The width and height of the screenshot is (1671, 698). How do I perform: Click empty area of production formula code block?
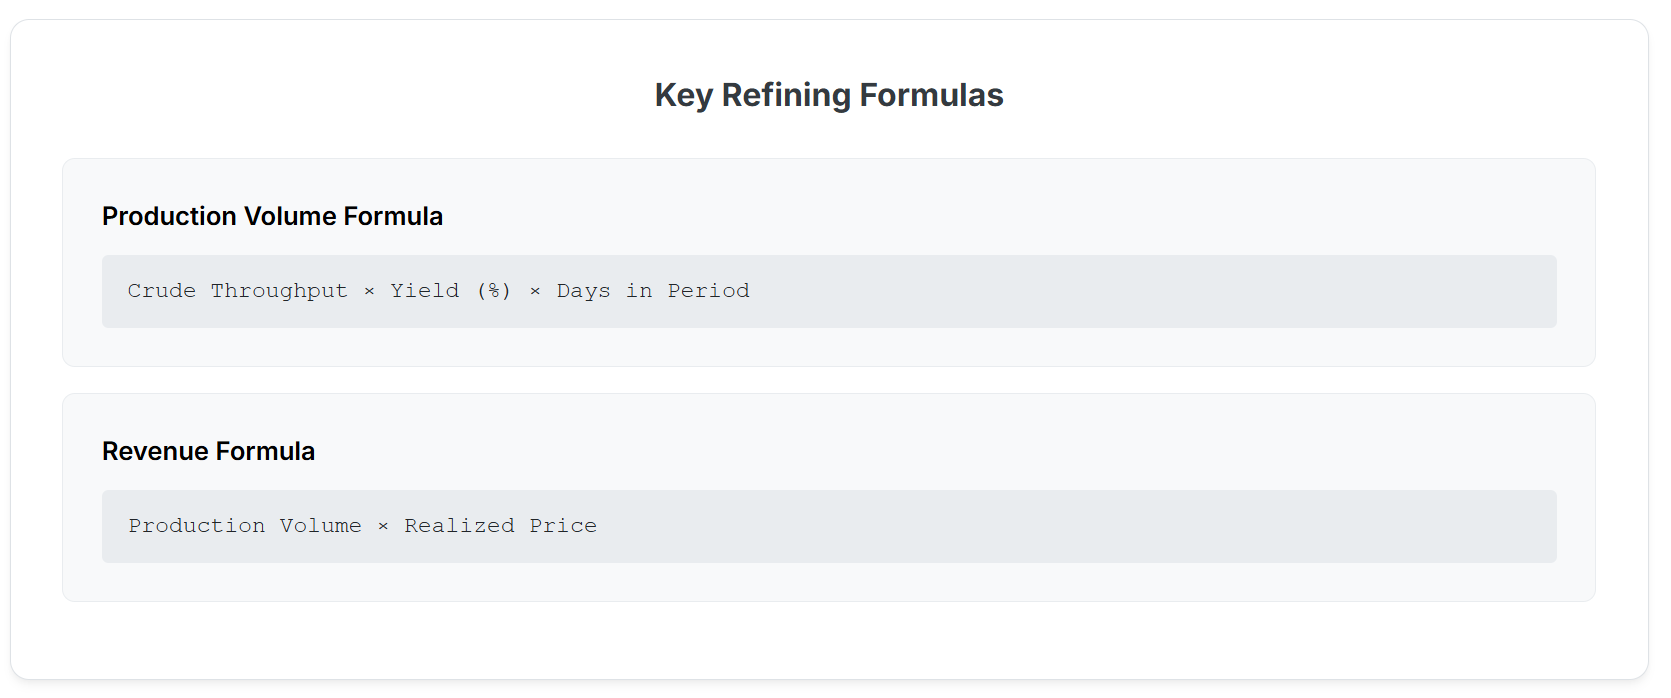pos(1150,291)
